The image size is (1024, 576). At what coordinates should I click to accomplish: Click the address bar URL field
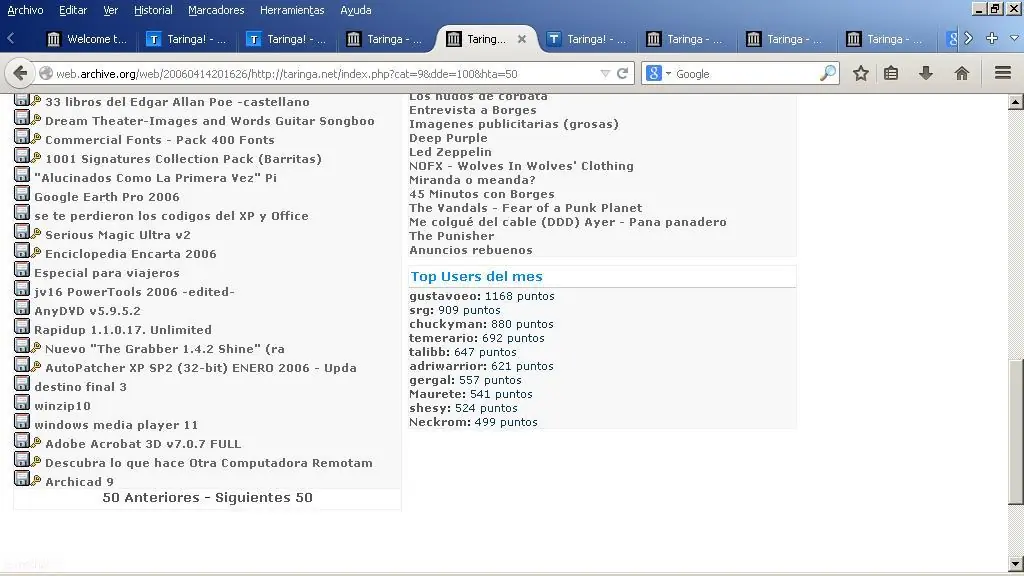tap(325, 74)
